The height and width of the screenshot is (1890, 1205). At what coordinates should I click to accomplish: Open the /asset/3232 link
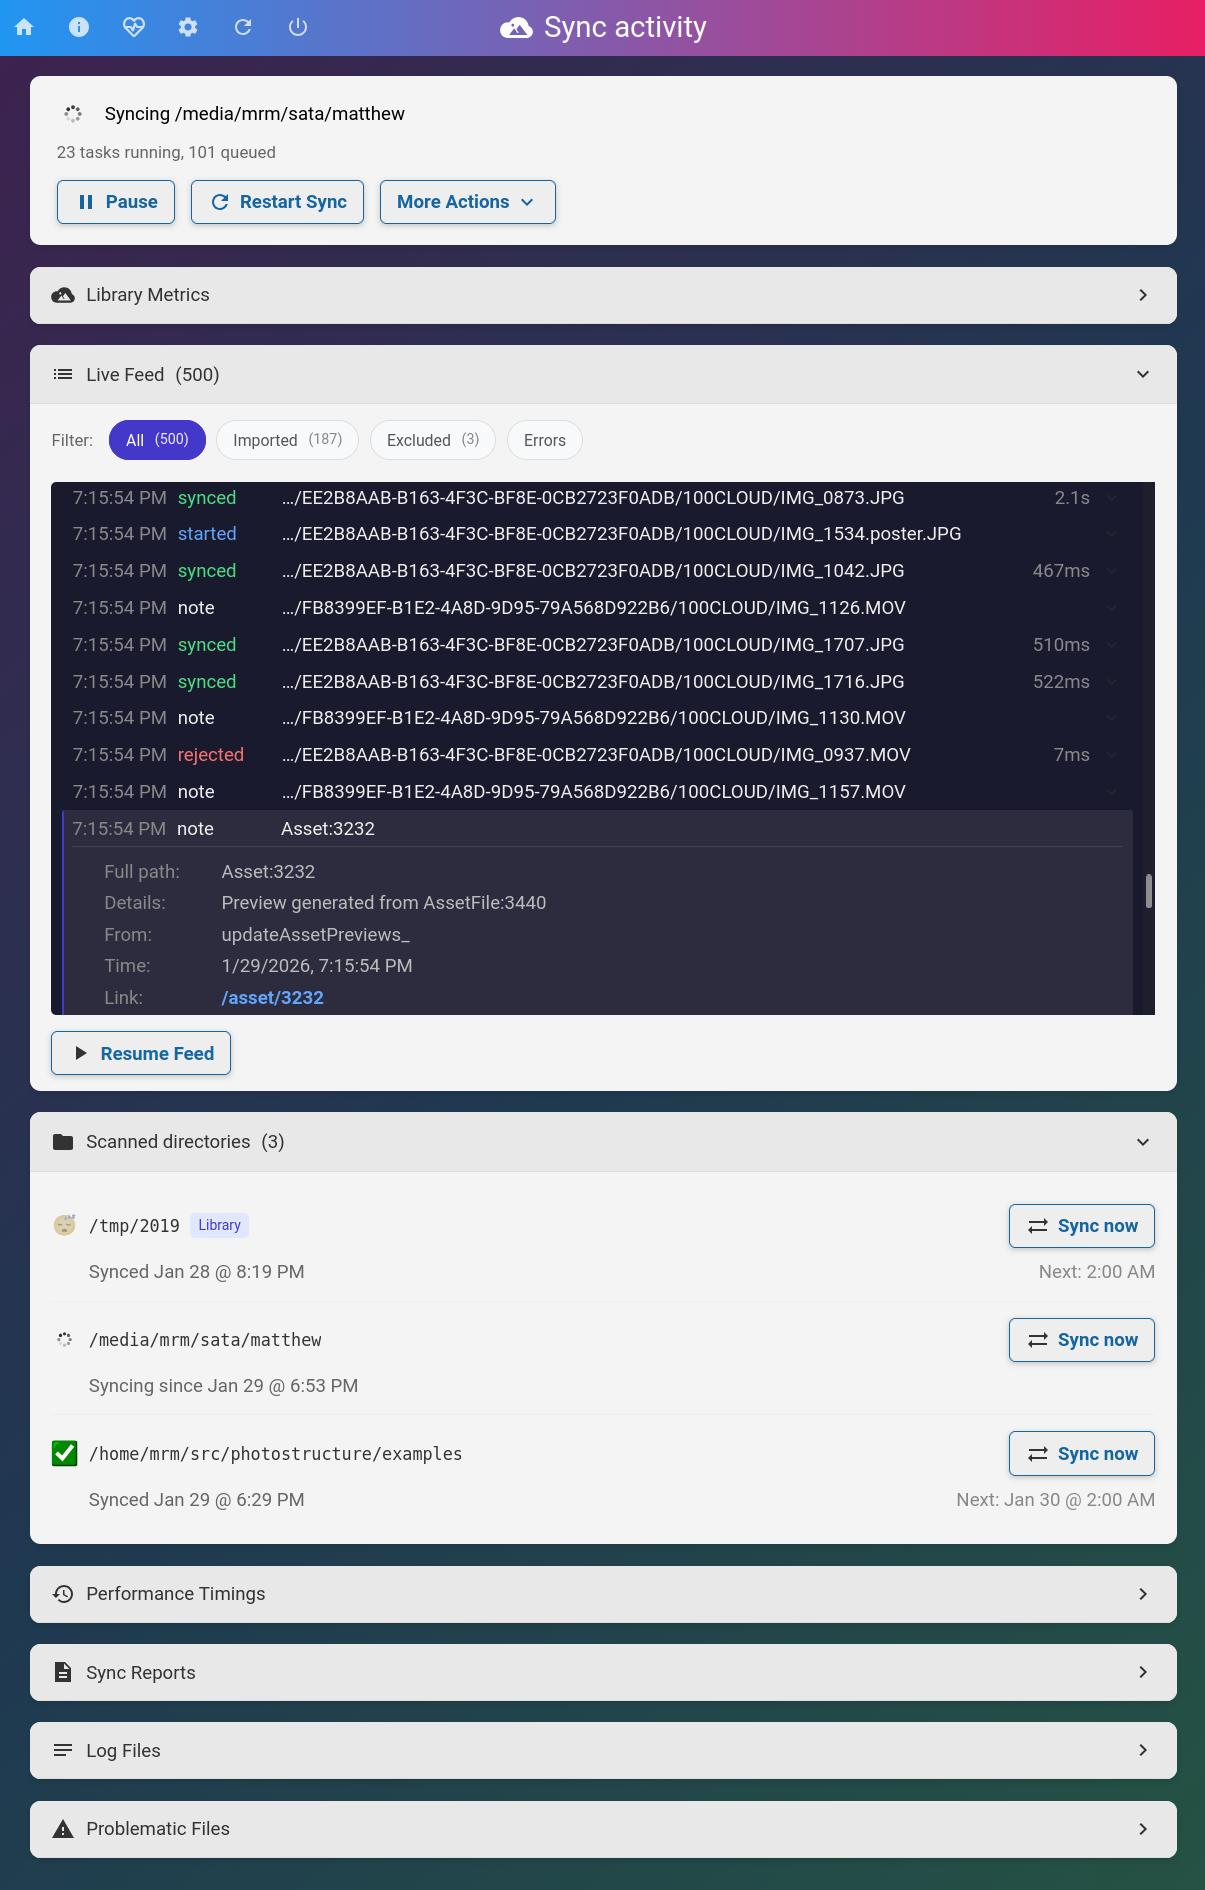272,997
